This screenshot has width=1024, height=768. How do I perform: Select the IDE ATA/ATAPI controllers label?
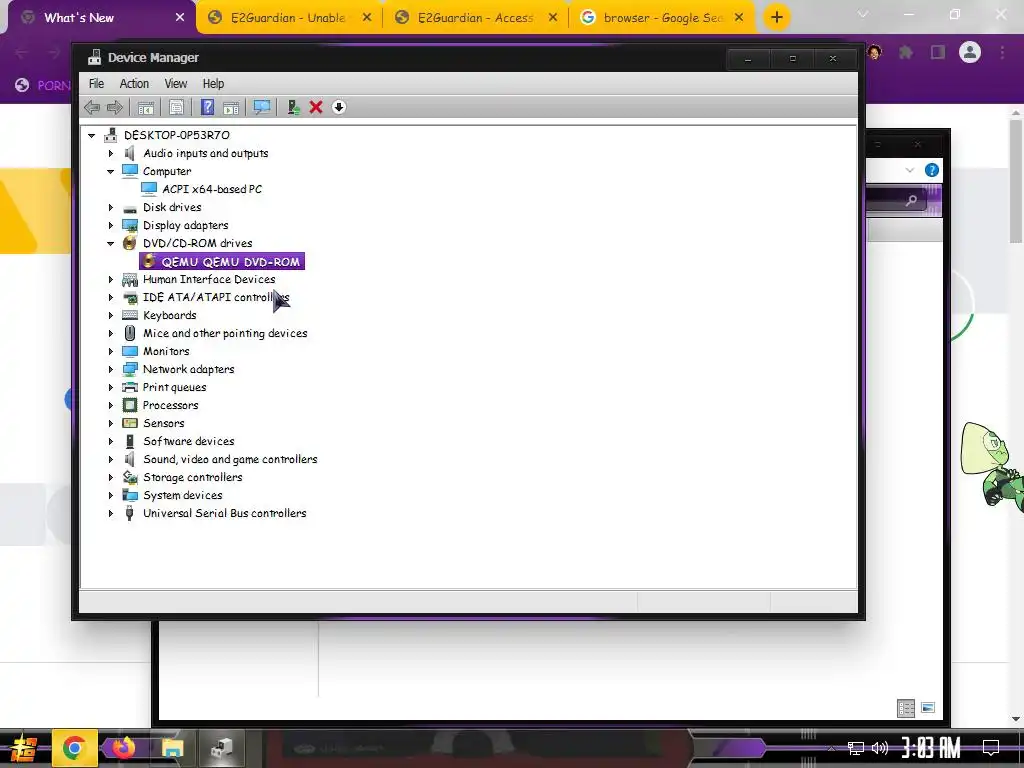click(x=216, y=297)
